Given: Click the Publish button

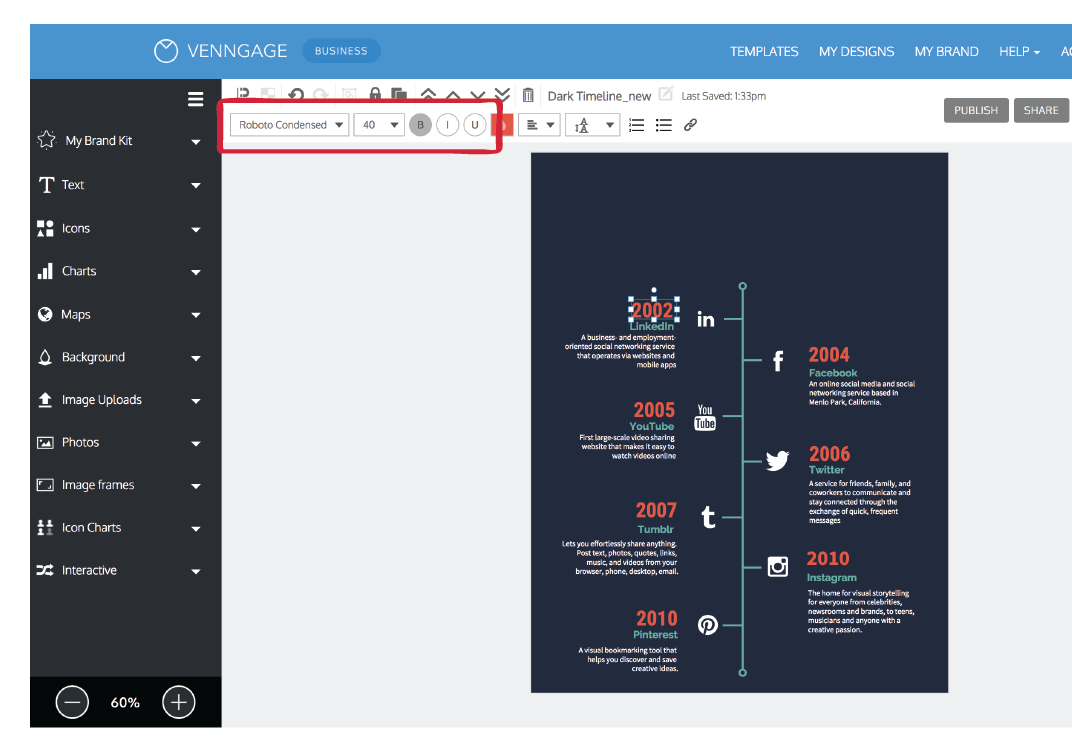Looking at the screenshot, I should (x=975, y=110).
